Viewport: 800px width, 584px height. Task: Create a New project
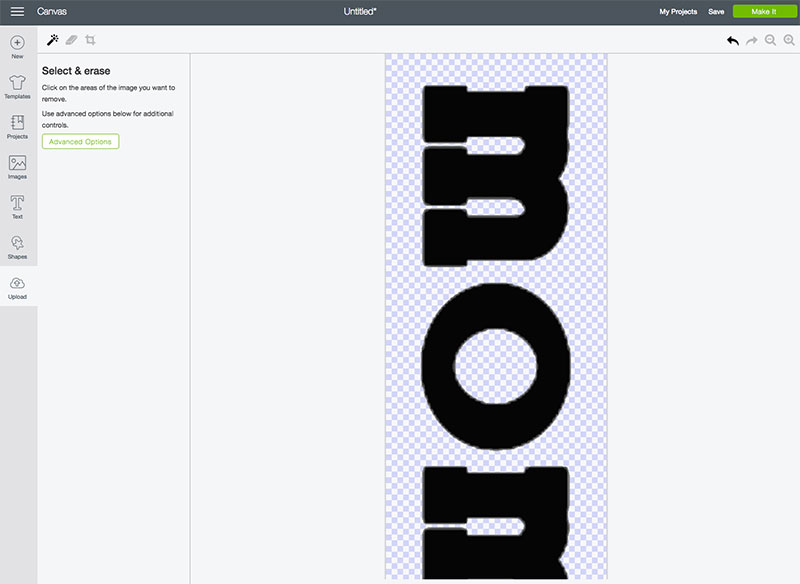(17, 47)
